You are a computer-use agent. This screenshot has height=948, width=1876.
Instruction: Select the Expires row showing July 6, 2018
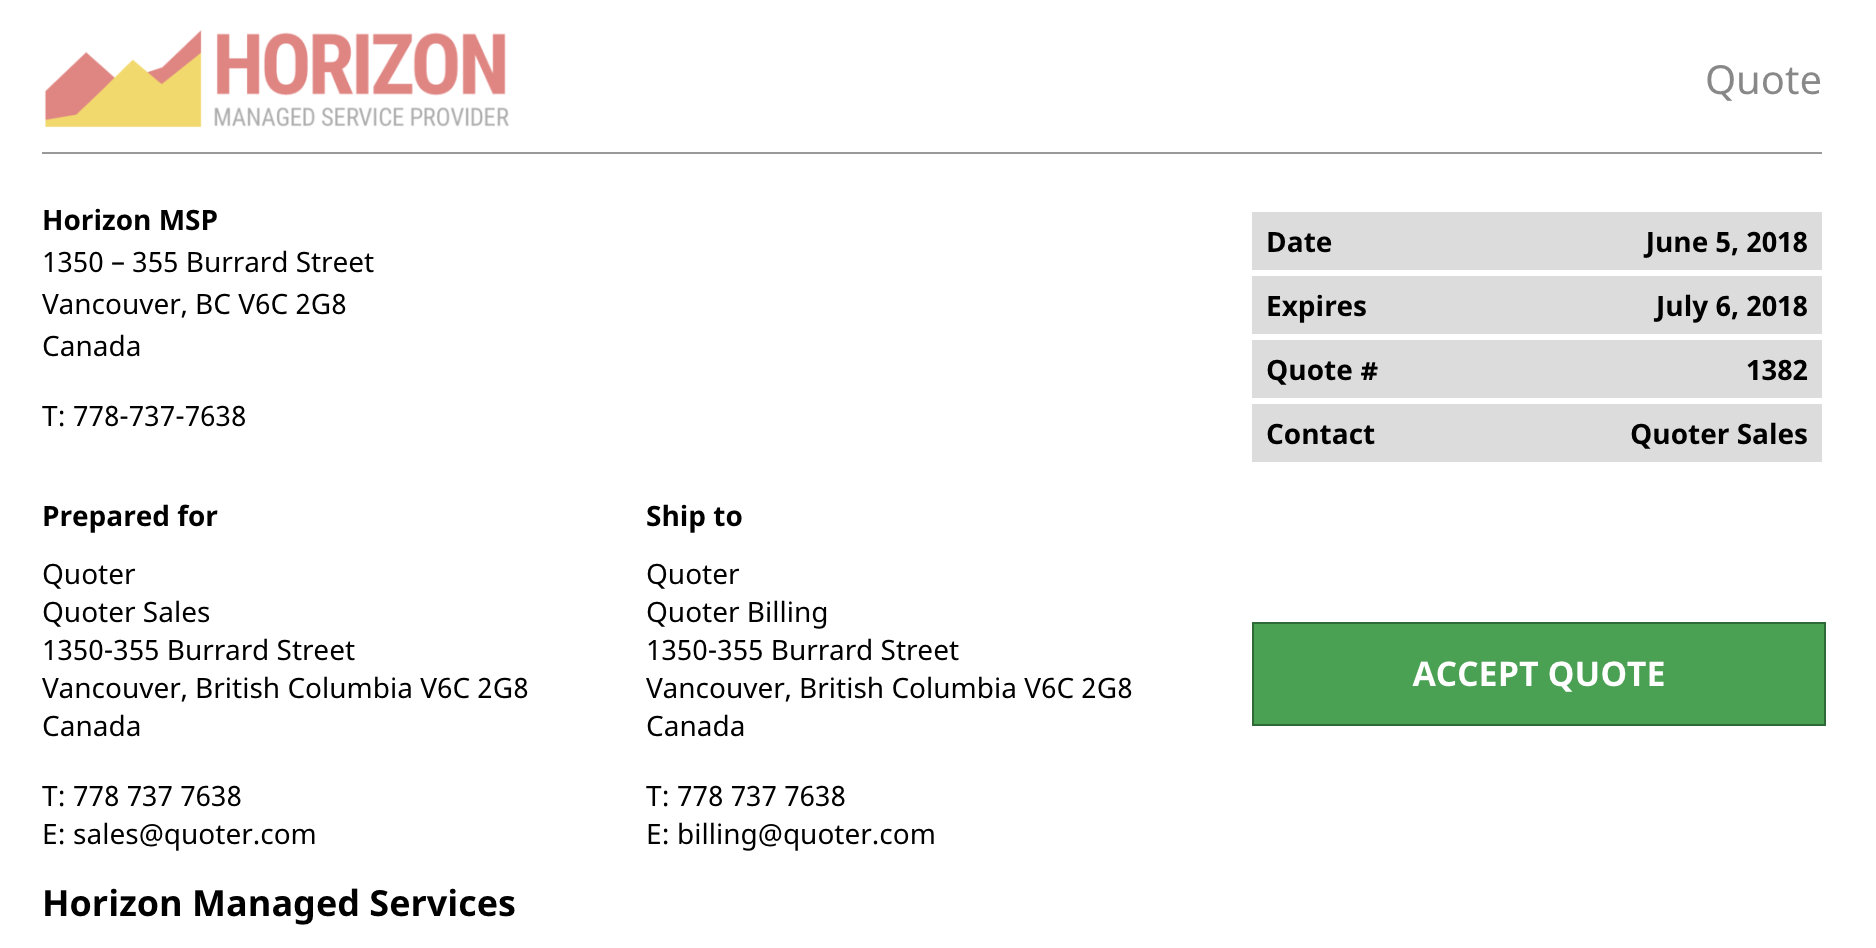tap(1536, 306)
